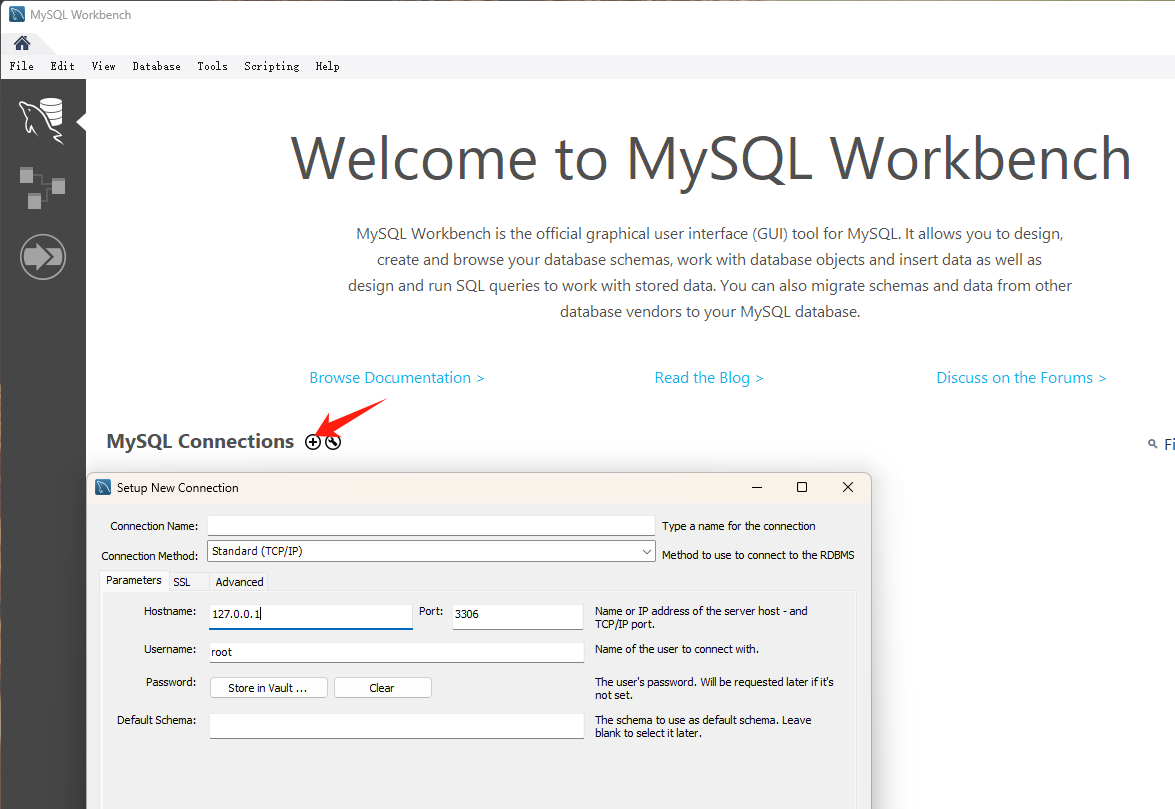This screenshot has width=1175, height=809.
Task: Switch to the SSL tab
Action: [181, 582]
